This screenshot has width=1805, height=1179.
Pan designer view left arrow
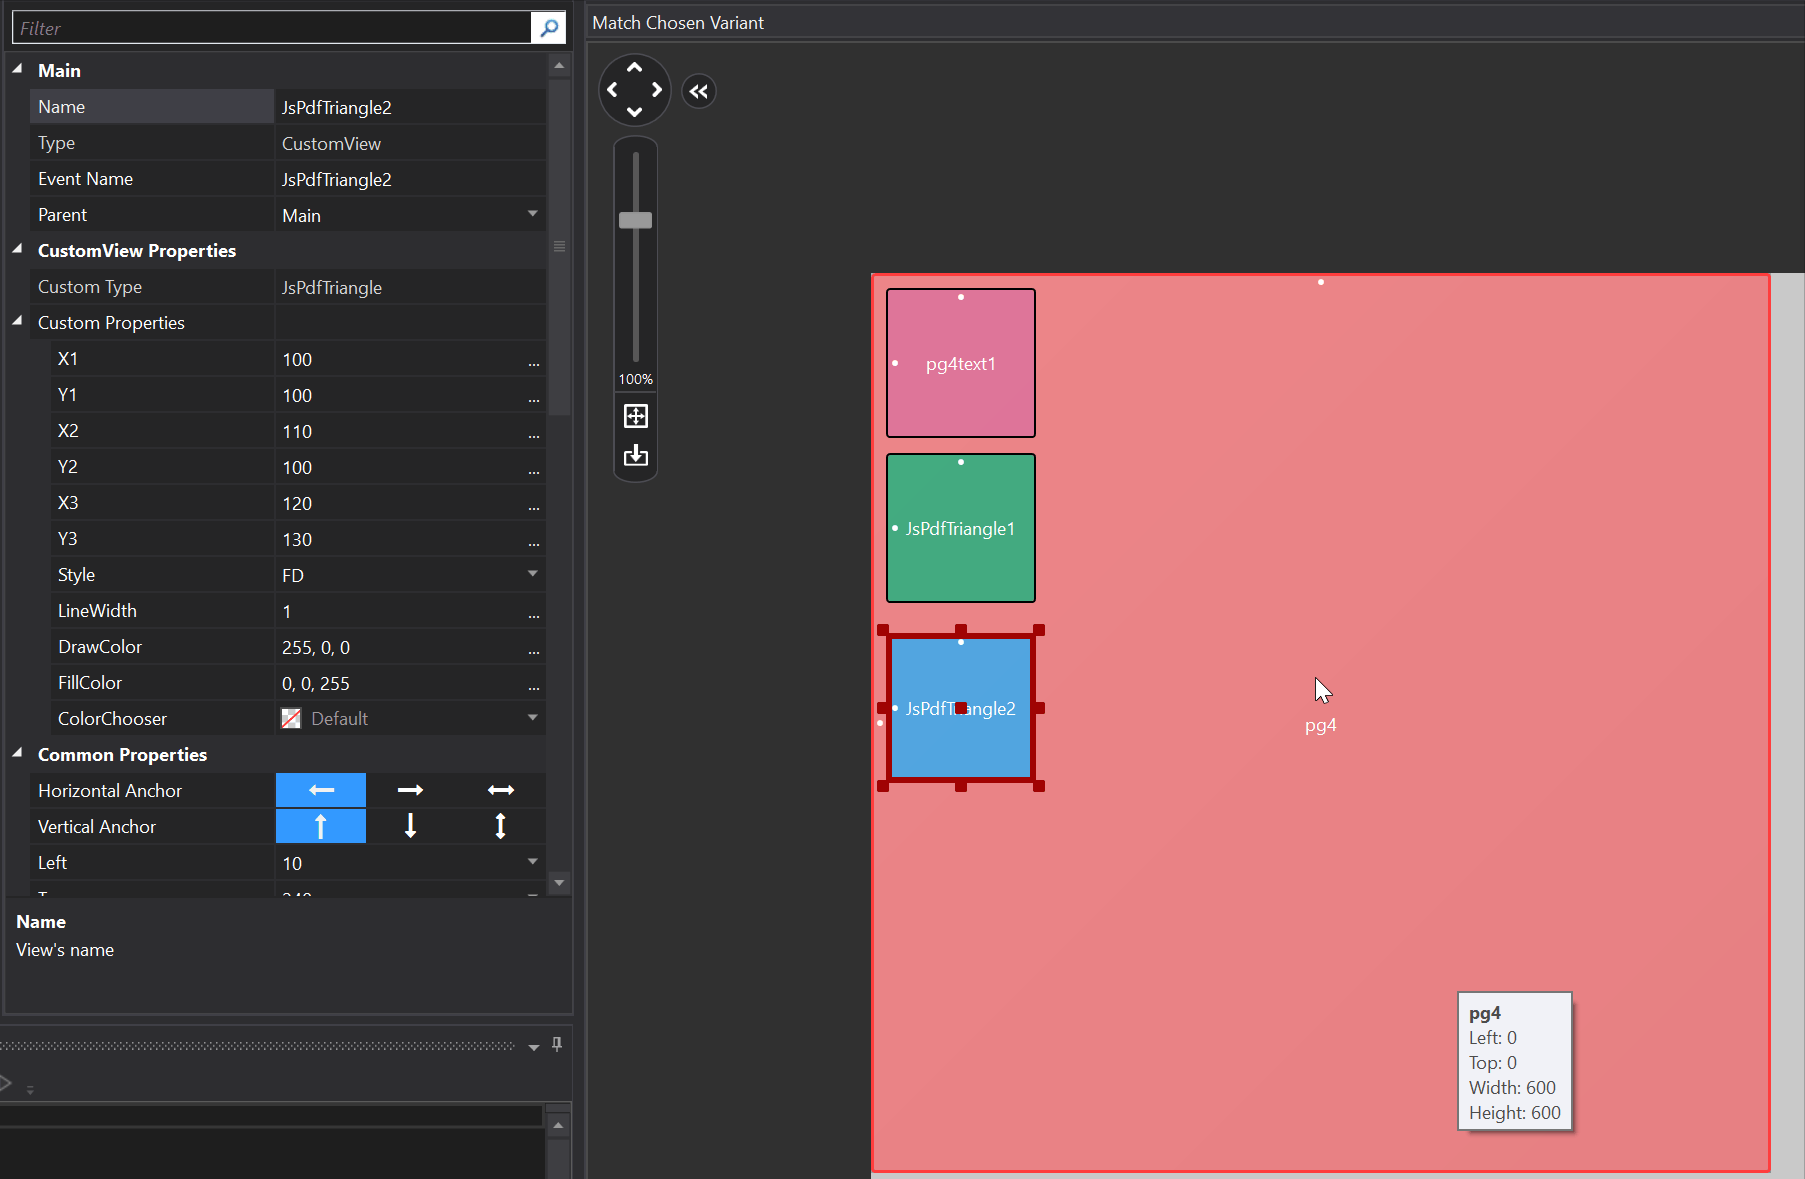(612, 90)
